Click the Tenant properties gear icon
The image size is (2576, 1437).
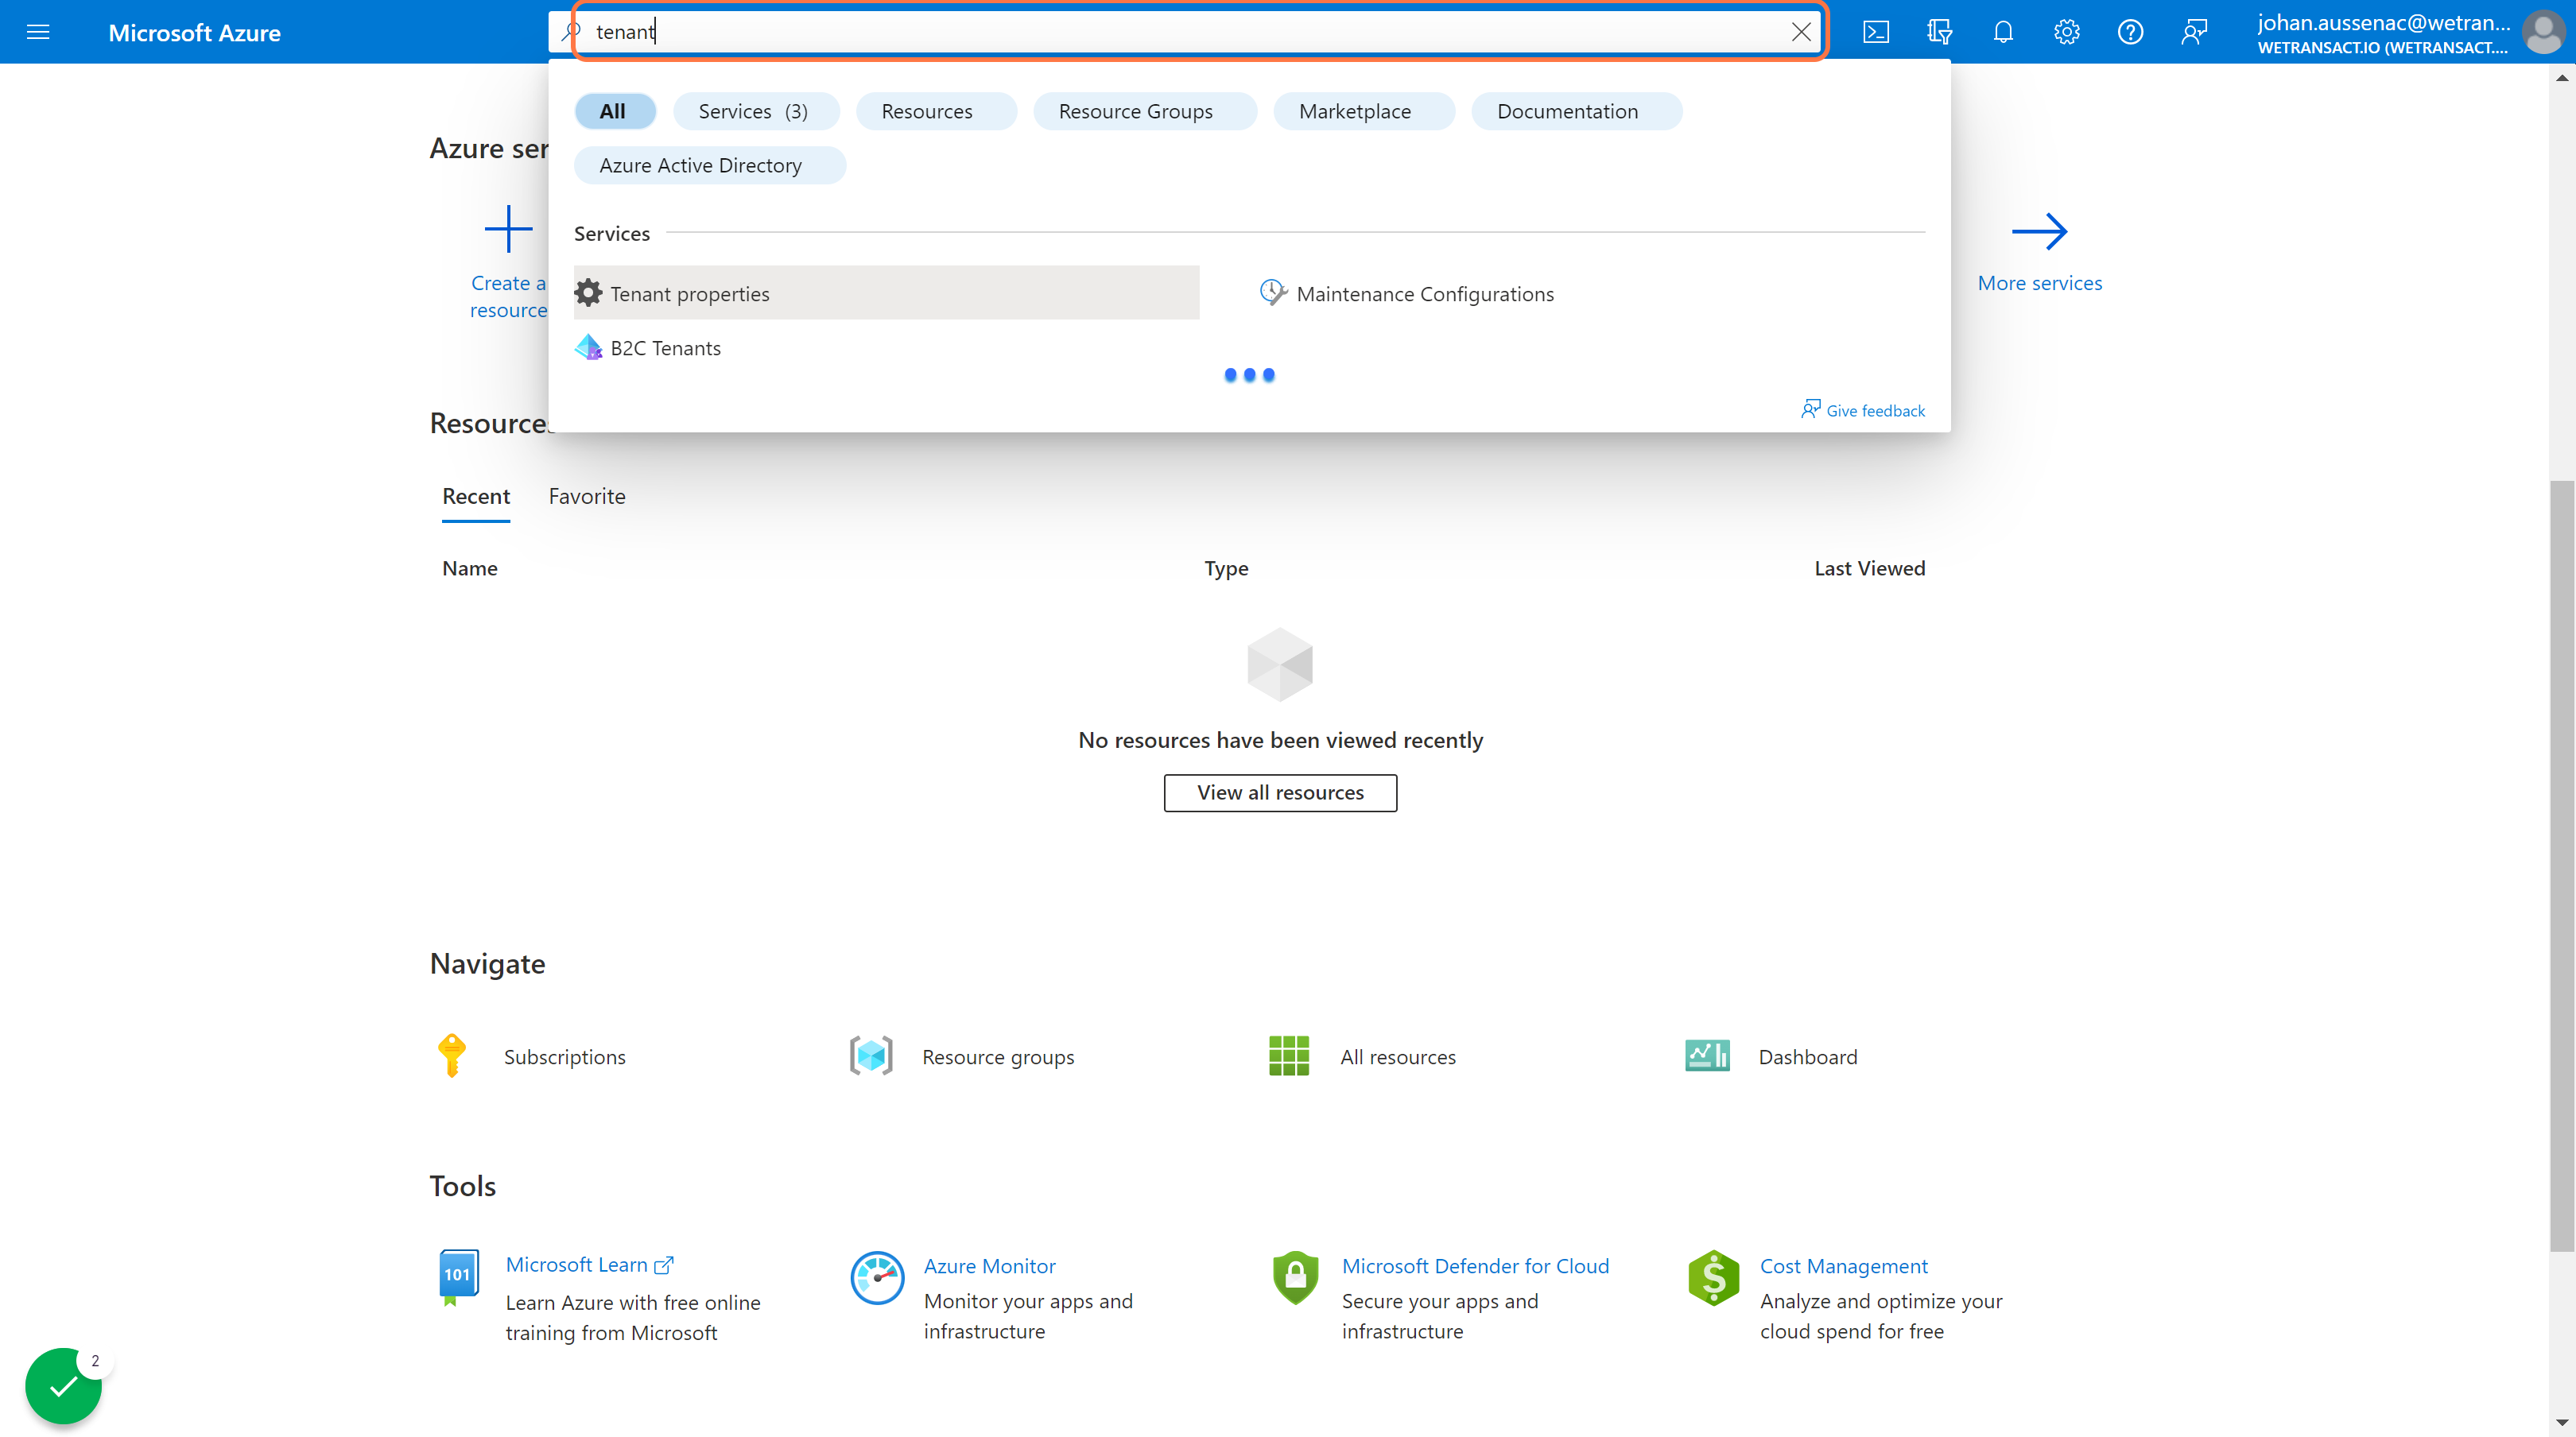click(x=589, y=293)
